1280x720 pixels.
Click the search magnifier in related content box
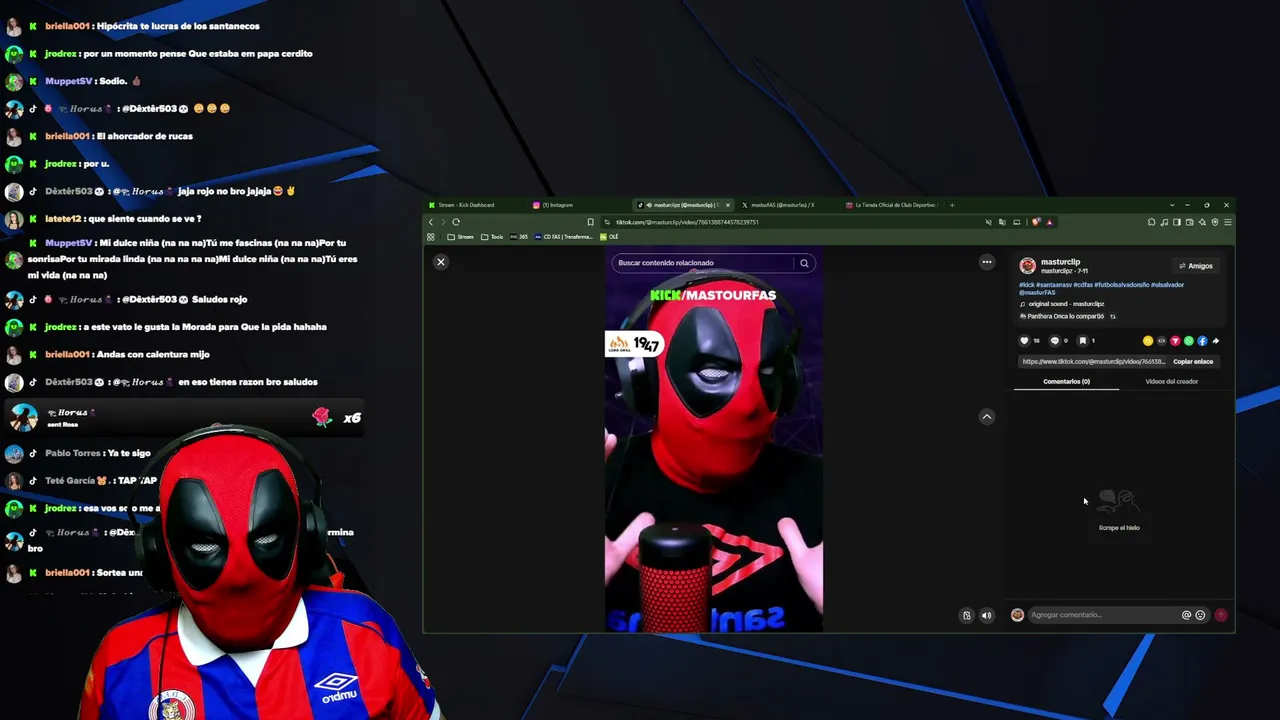click(804, 263)
